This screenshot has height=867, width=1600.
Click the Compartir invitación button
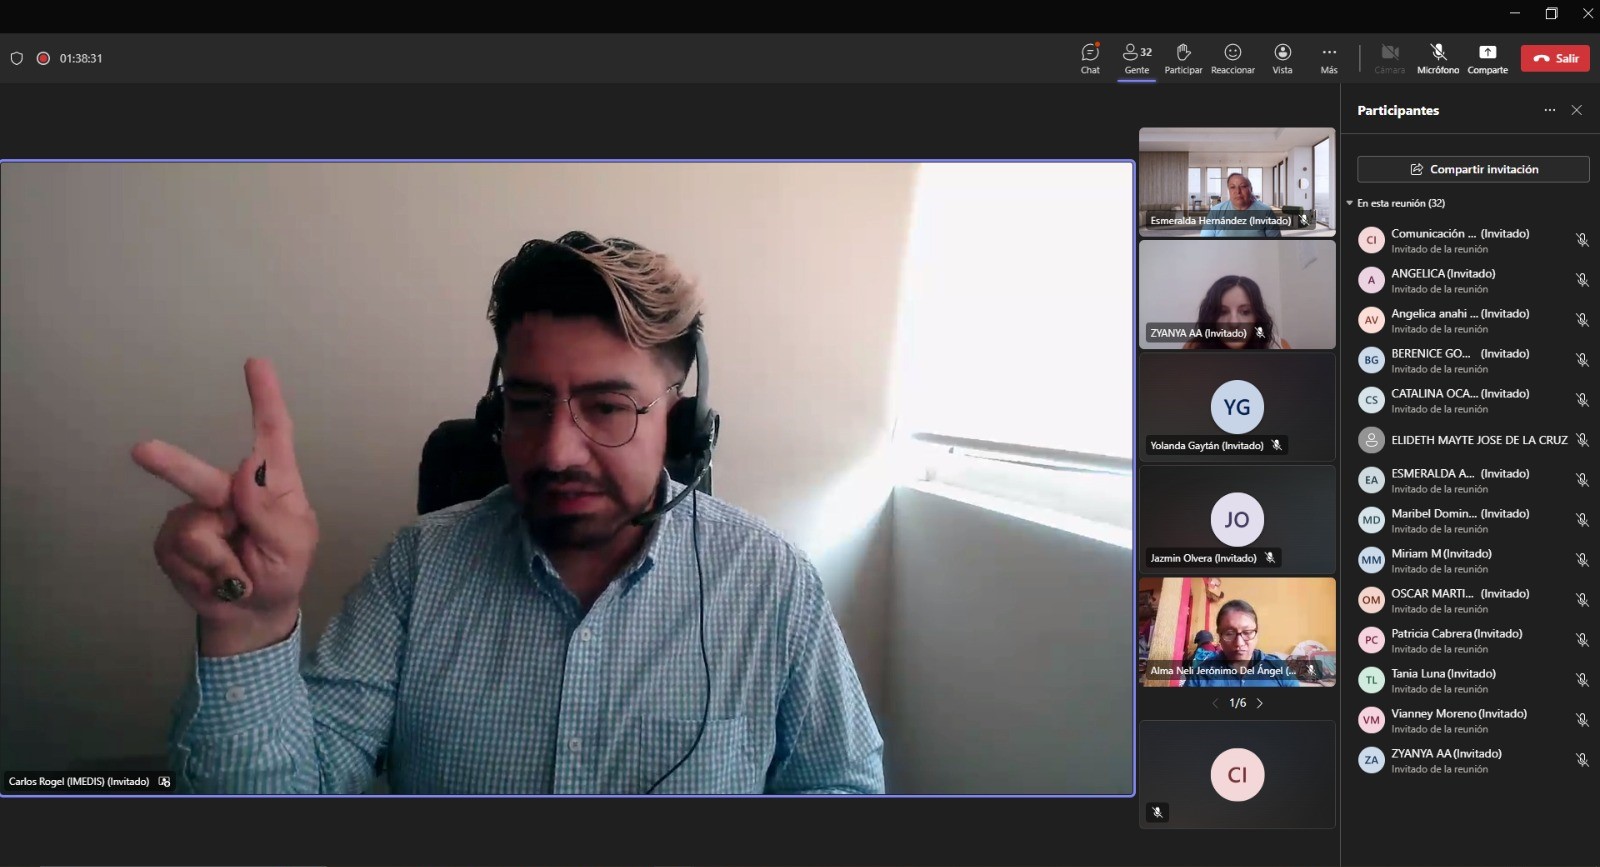coord(1473,169)
